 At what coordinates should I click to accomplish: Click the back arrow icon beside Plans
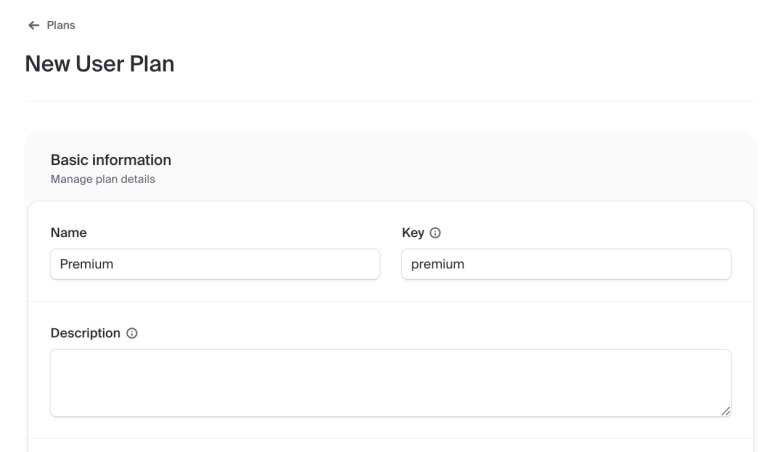pyautogui.click(x=34, y=25)
